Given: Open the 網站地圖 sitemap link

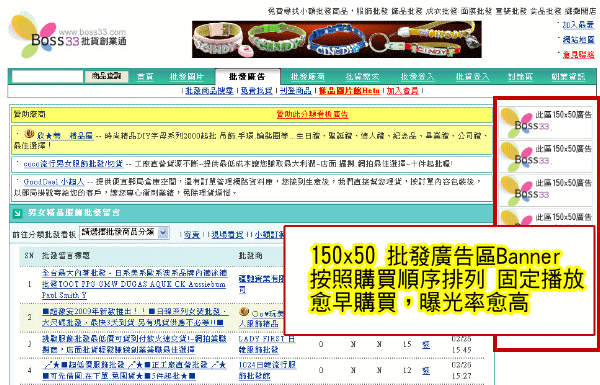Looking at the screenshot, I should 578,39.
